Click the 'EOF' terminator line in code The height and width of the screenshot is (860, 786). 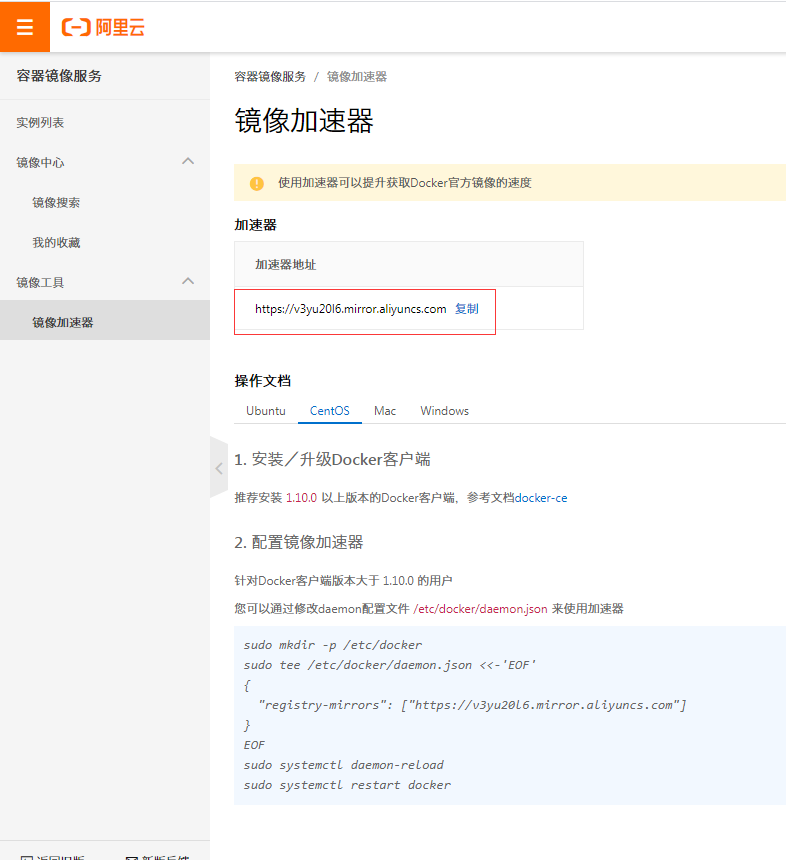click(254, 745)
